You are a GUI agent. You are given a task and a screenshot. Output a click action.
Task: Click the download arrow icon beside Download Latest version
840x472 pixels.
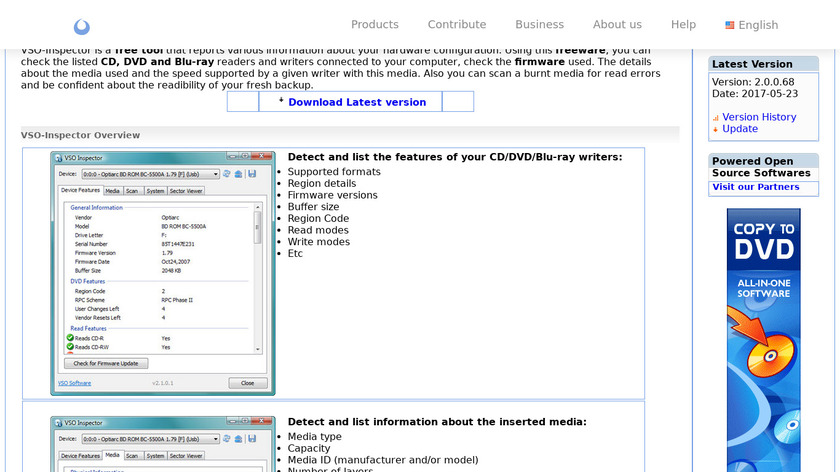pyautogui.click(x=281, y=100)
